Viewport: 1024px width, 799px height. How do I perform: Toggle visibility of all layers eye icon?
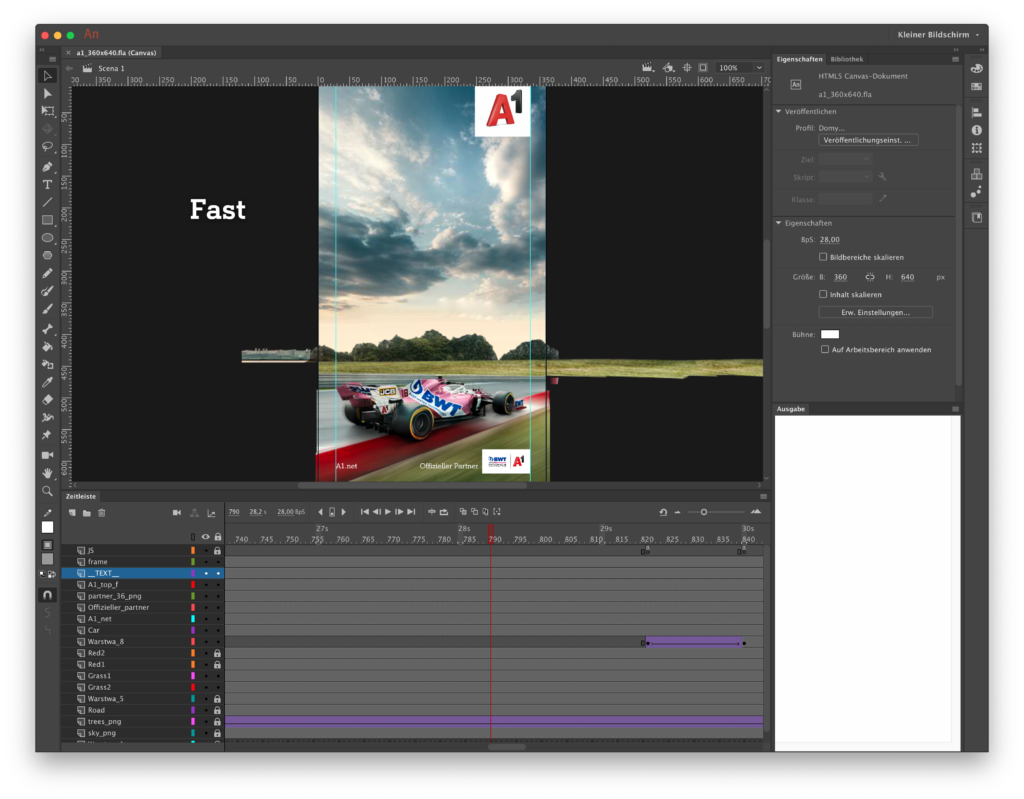pos(206,537)
